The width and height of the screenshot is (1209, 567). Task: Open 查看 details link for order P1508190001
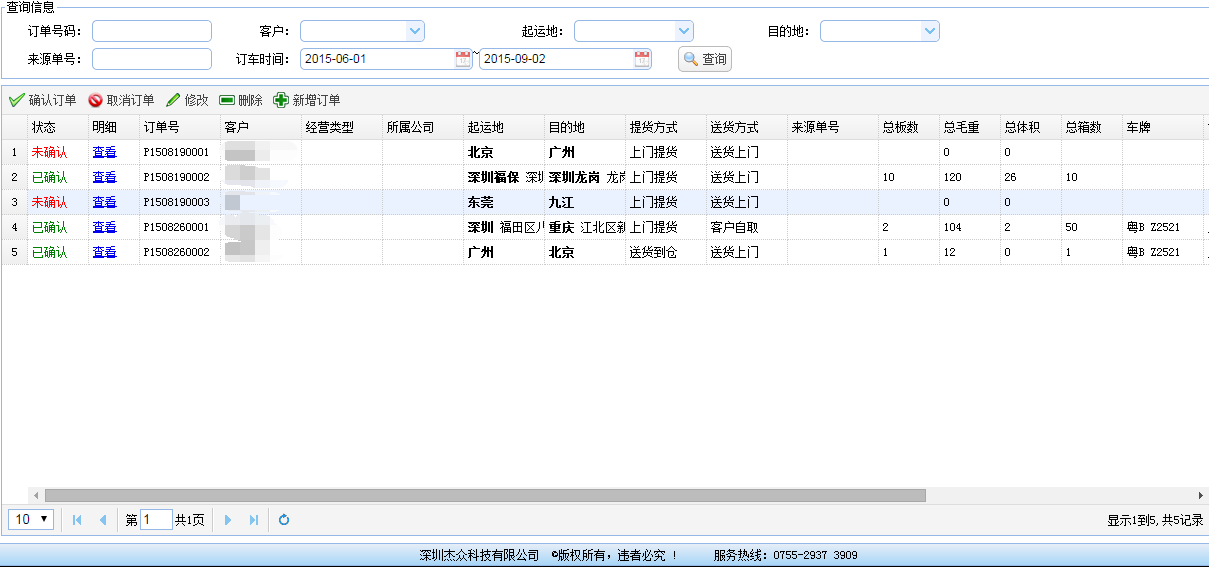104,152
